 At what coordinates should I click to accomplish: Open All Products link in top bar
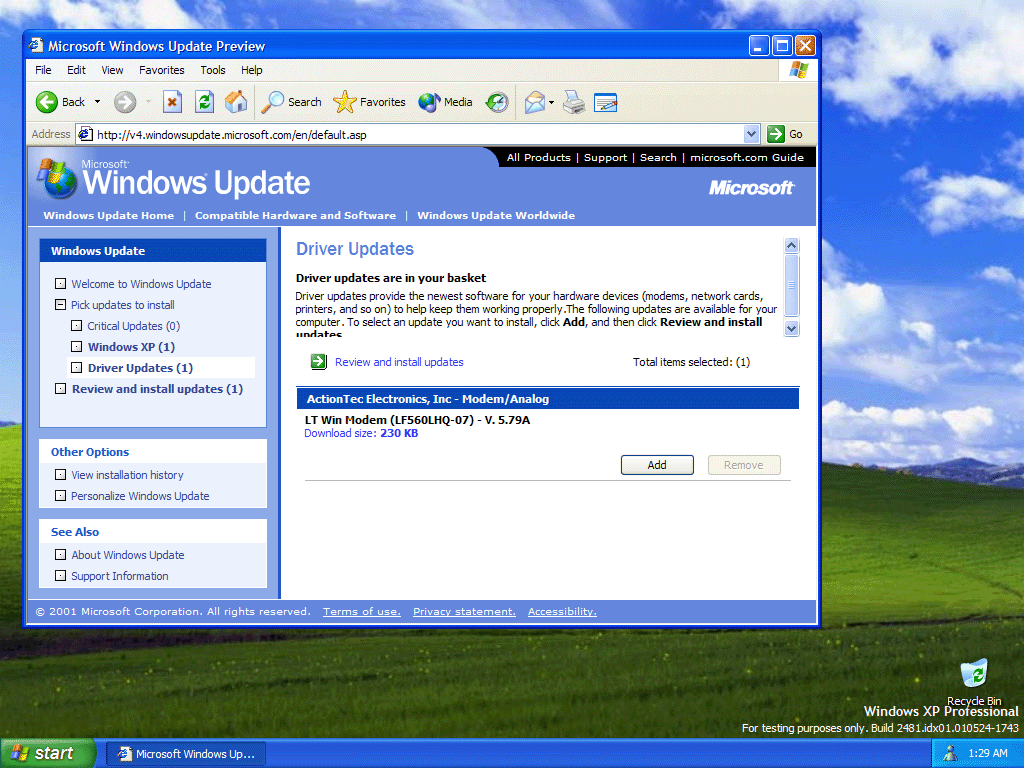pyautogui.click(x=538, y=157)
